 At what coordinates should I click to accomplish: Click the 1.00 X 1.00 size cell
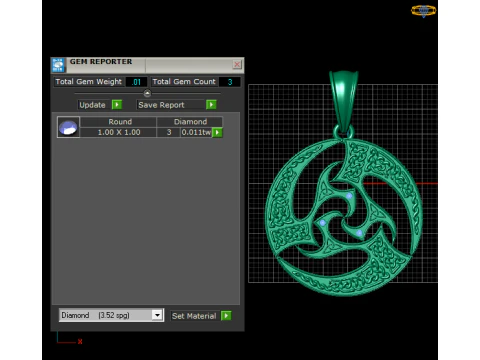pos(119,132)
